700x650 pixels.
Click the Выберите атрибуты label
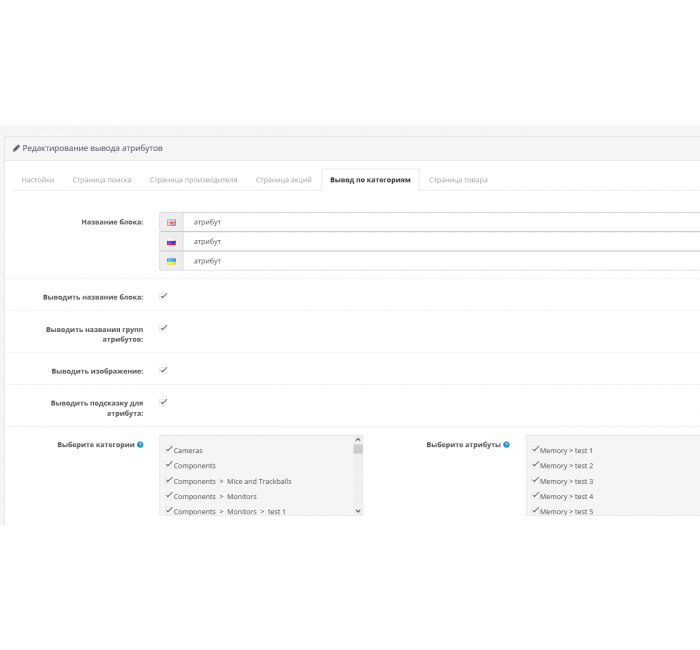(463, 445)
